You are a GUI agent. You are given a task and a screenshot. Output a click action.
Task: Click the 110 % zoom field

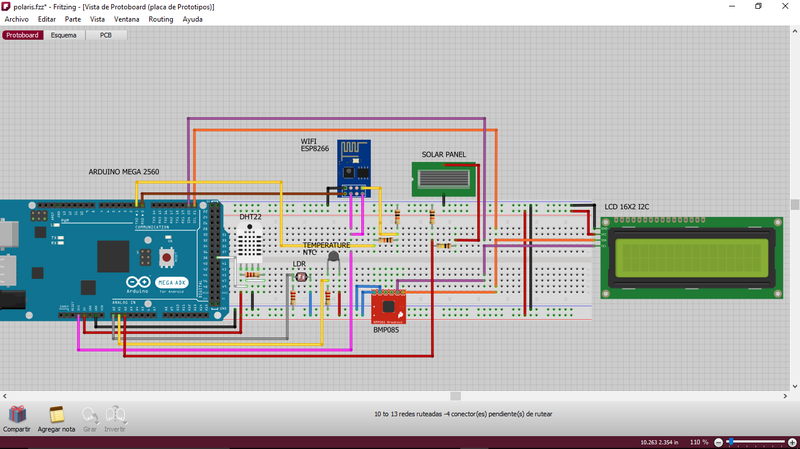(698, 441)
